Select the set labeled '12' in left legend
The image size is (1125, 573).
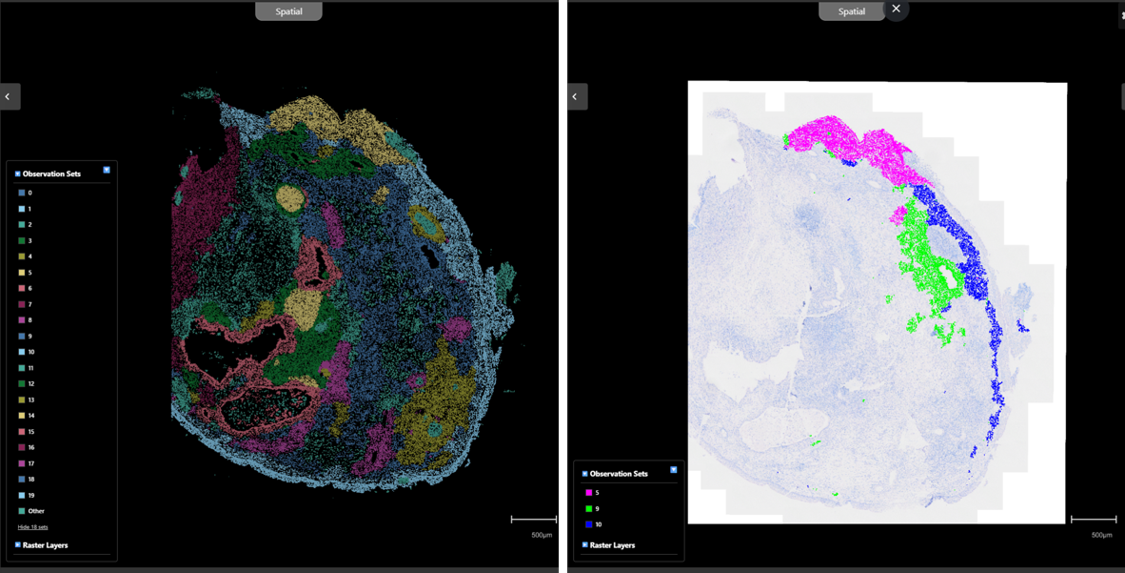point(32,384)
